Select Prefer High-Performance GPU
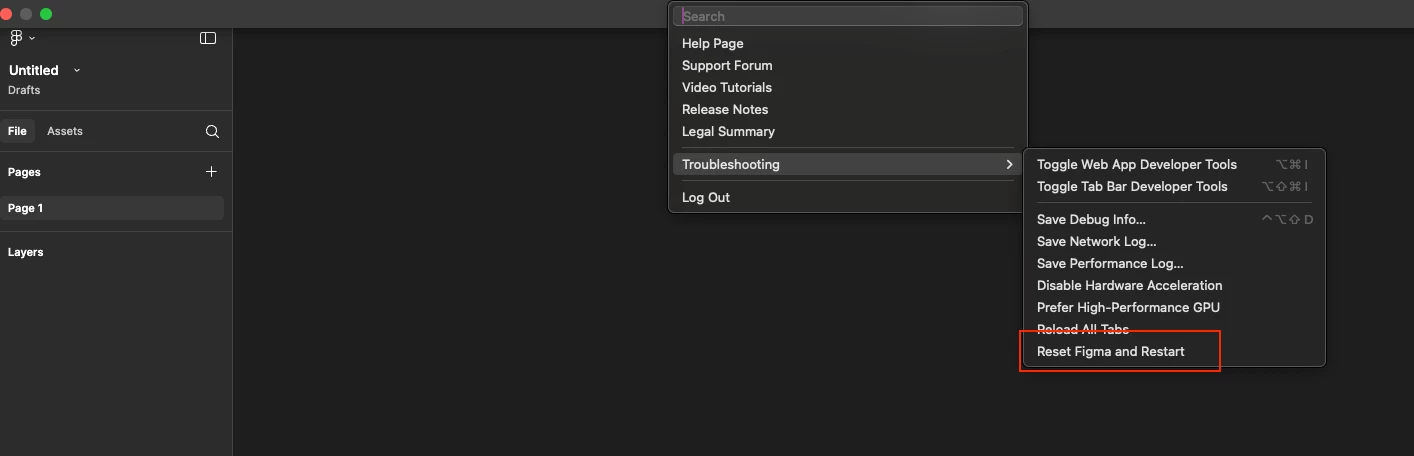Image resolution: width=1414 pixels, height=456 pixels. [1174, 307]
